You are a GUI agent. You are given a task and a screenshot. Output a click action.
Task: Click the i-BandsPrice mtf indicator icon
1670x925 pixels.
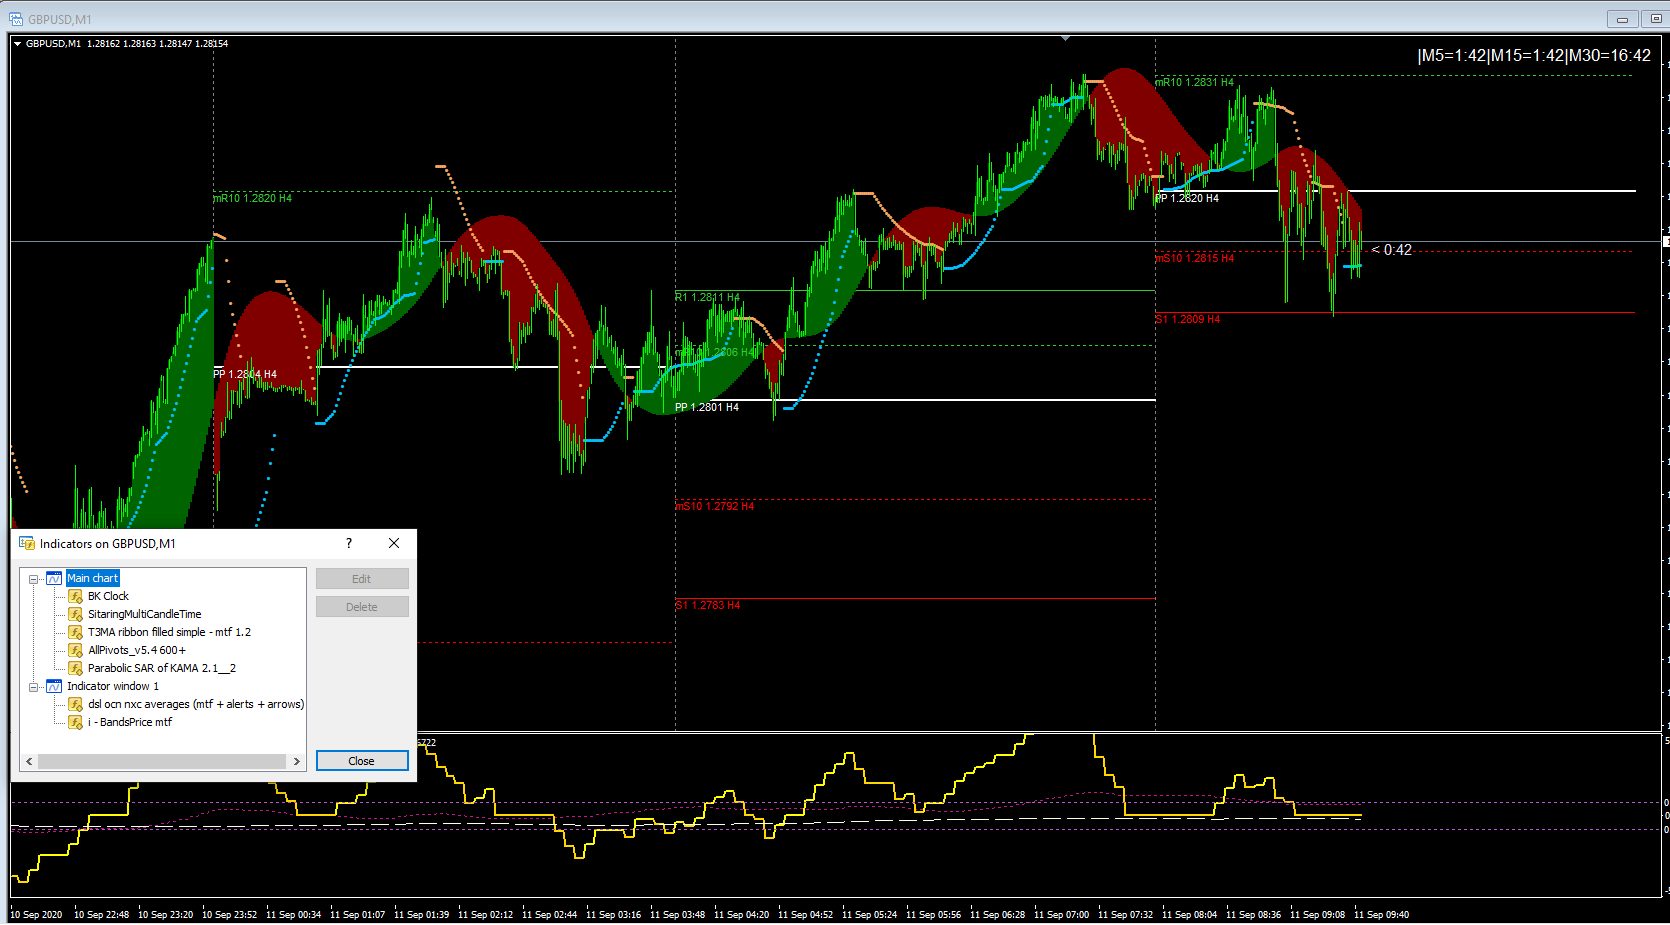[75, 722]
